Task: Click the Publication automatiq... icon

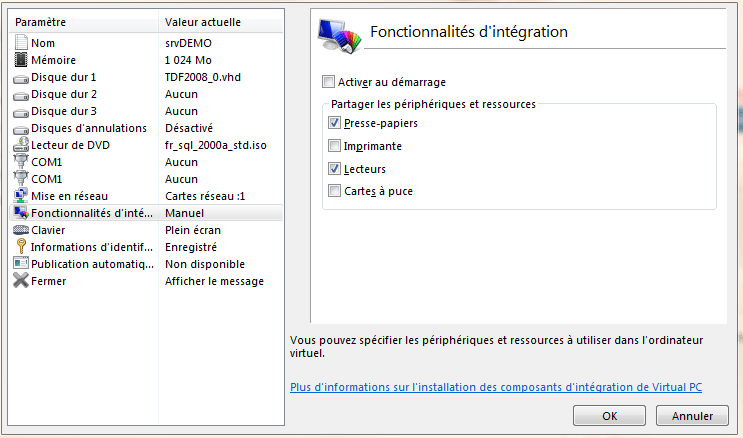Action: [x=21, y=264]
